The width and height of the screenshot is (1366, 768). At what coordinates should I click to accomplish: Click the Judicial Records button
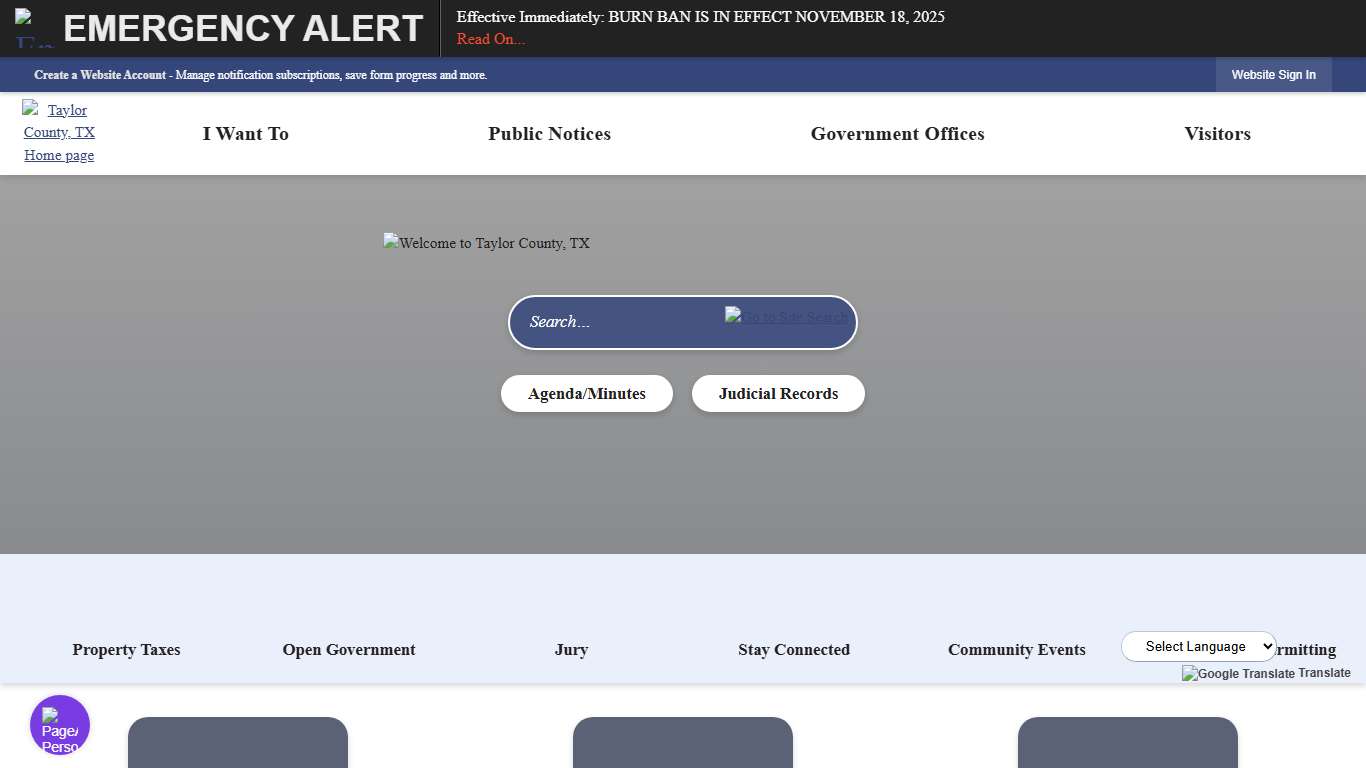[x=778, y=393]
